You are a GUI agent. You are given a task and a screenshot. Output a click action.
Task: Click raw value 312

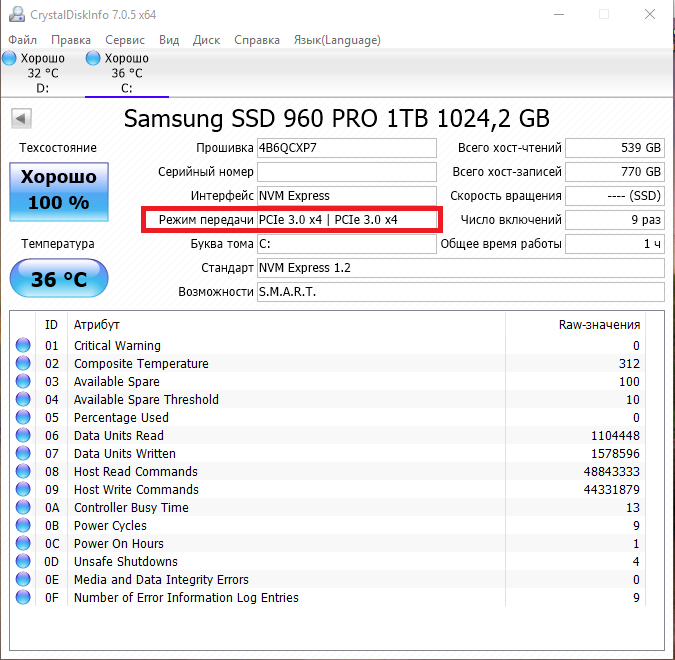pos(629,363)
